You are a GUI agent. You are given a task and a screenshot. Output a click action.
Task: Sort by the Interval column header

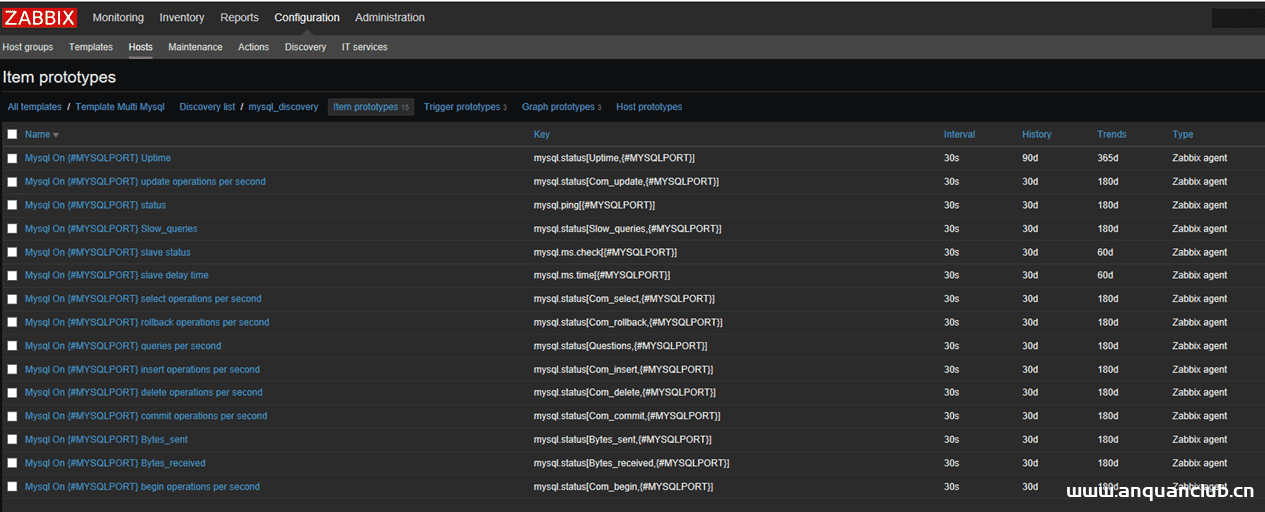pos(959,135)
